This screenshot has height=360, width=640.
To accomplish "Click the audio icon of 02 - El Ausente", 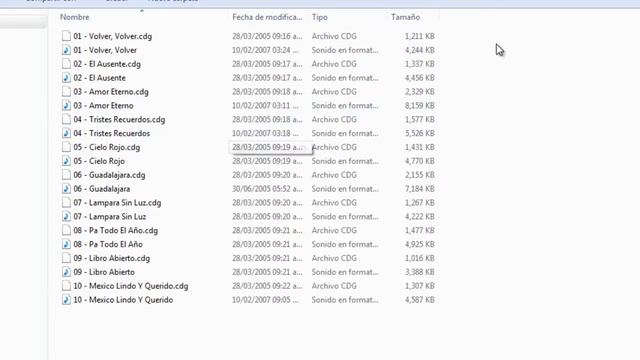I will pos(66,78).
